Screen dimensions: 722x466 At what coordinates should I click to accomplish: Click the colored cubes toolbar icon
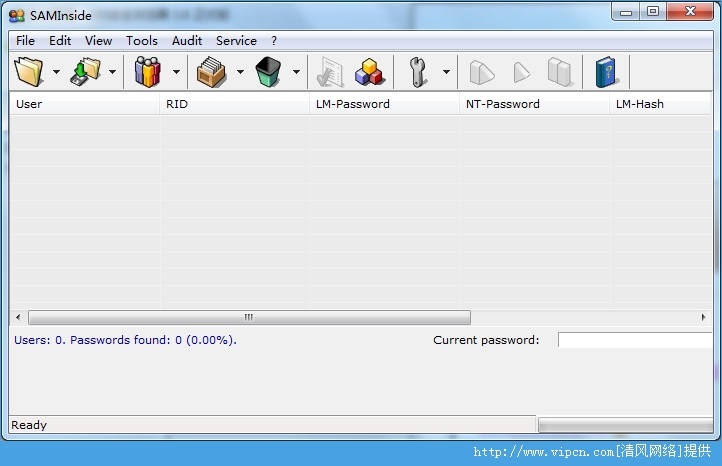point(369,72)
